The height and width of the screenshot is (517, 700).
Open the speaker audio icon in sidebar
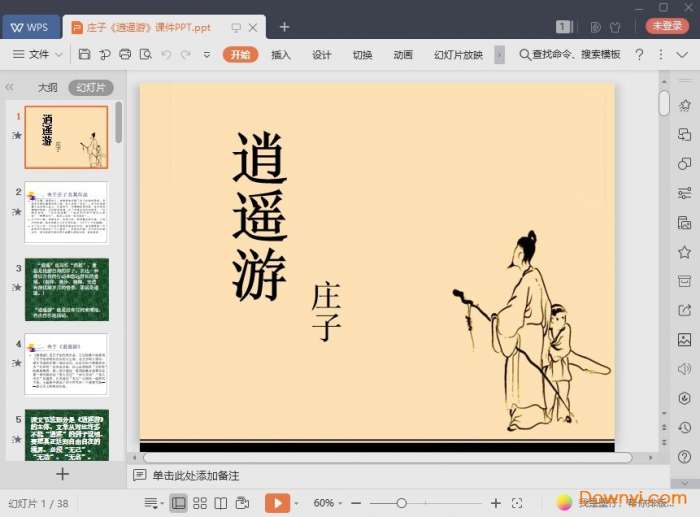pyautogui.click(x=684, y=369)
